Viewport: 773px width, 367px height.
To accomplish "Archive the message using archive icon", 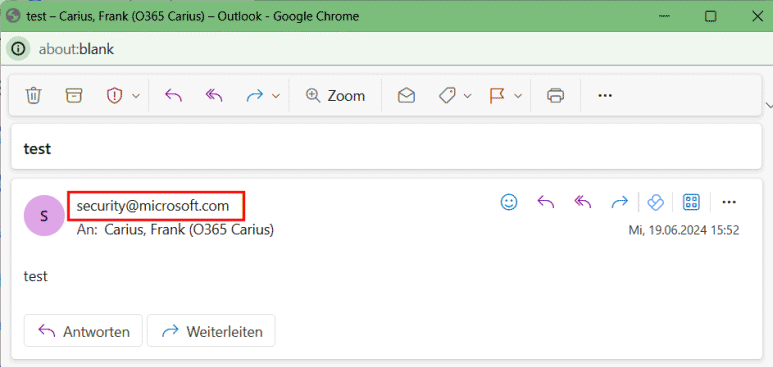I will (74, 95).
